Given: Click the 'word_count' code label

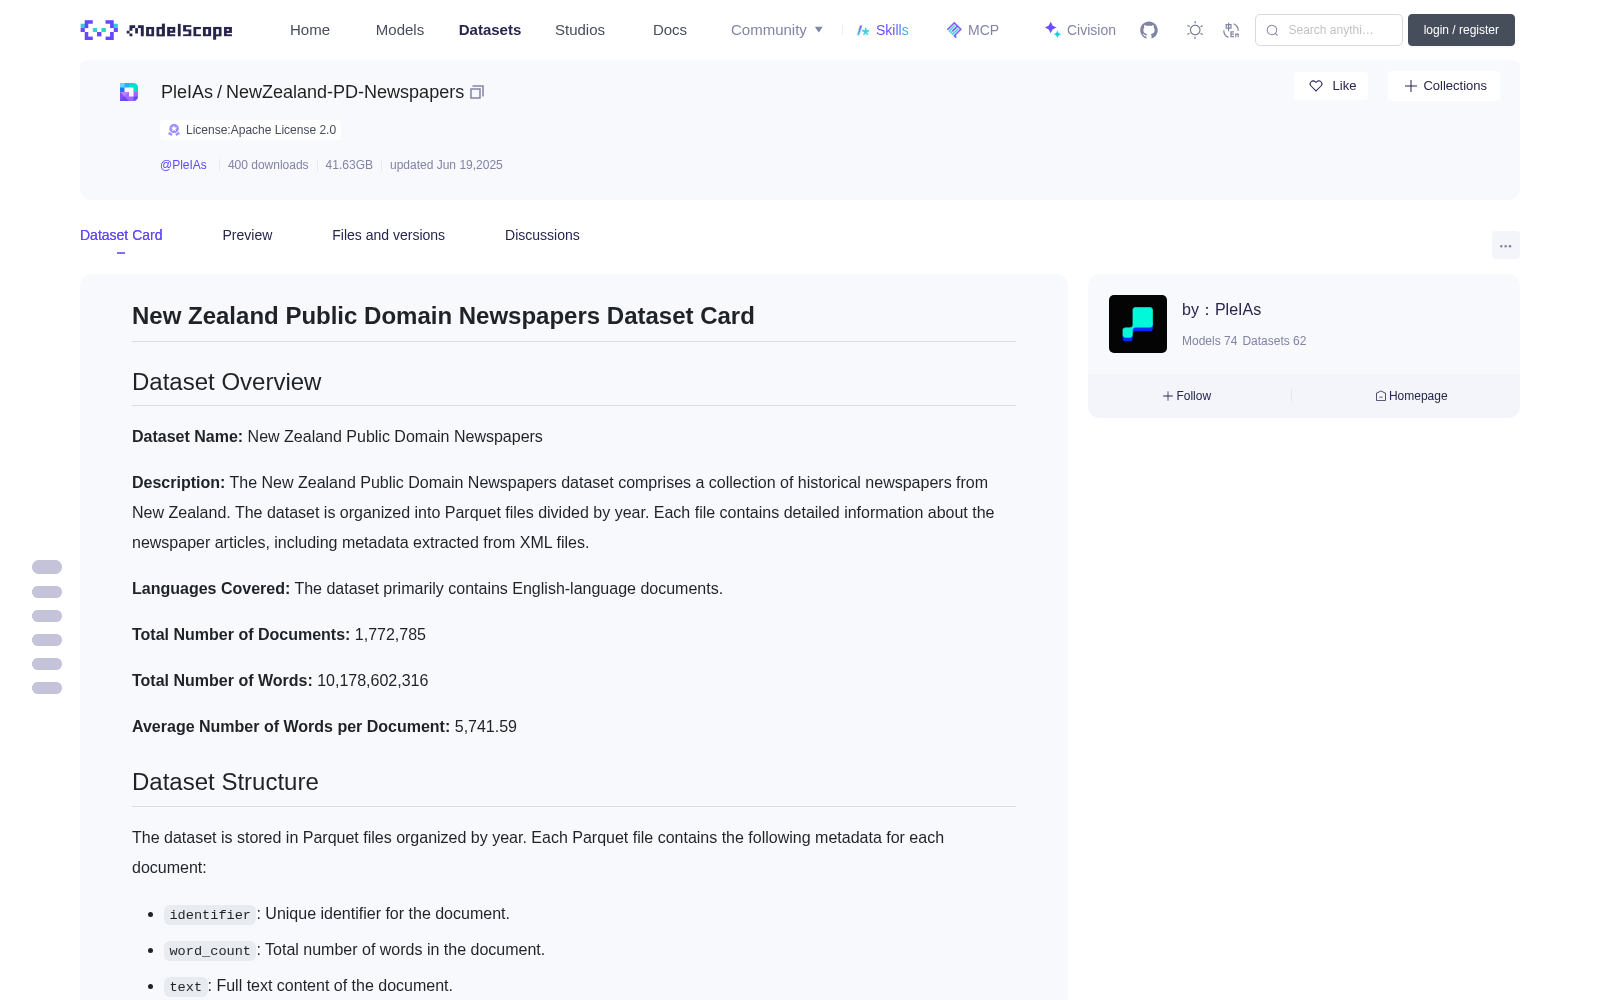Looking at the screenshot, I should (x=210, y=951).
